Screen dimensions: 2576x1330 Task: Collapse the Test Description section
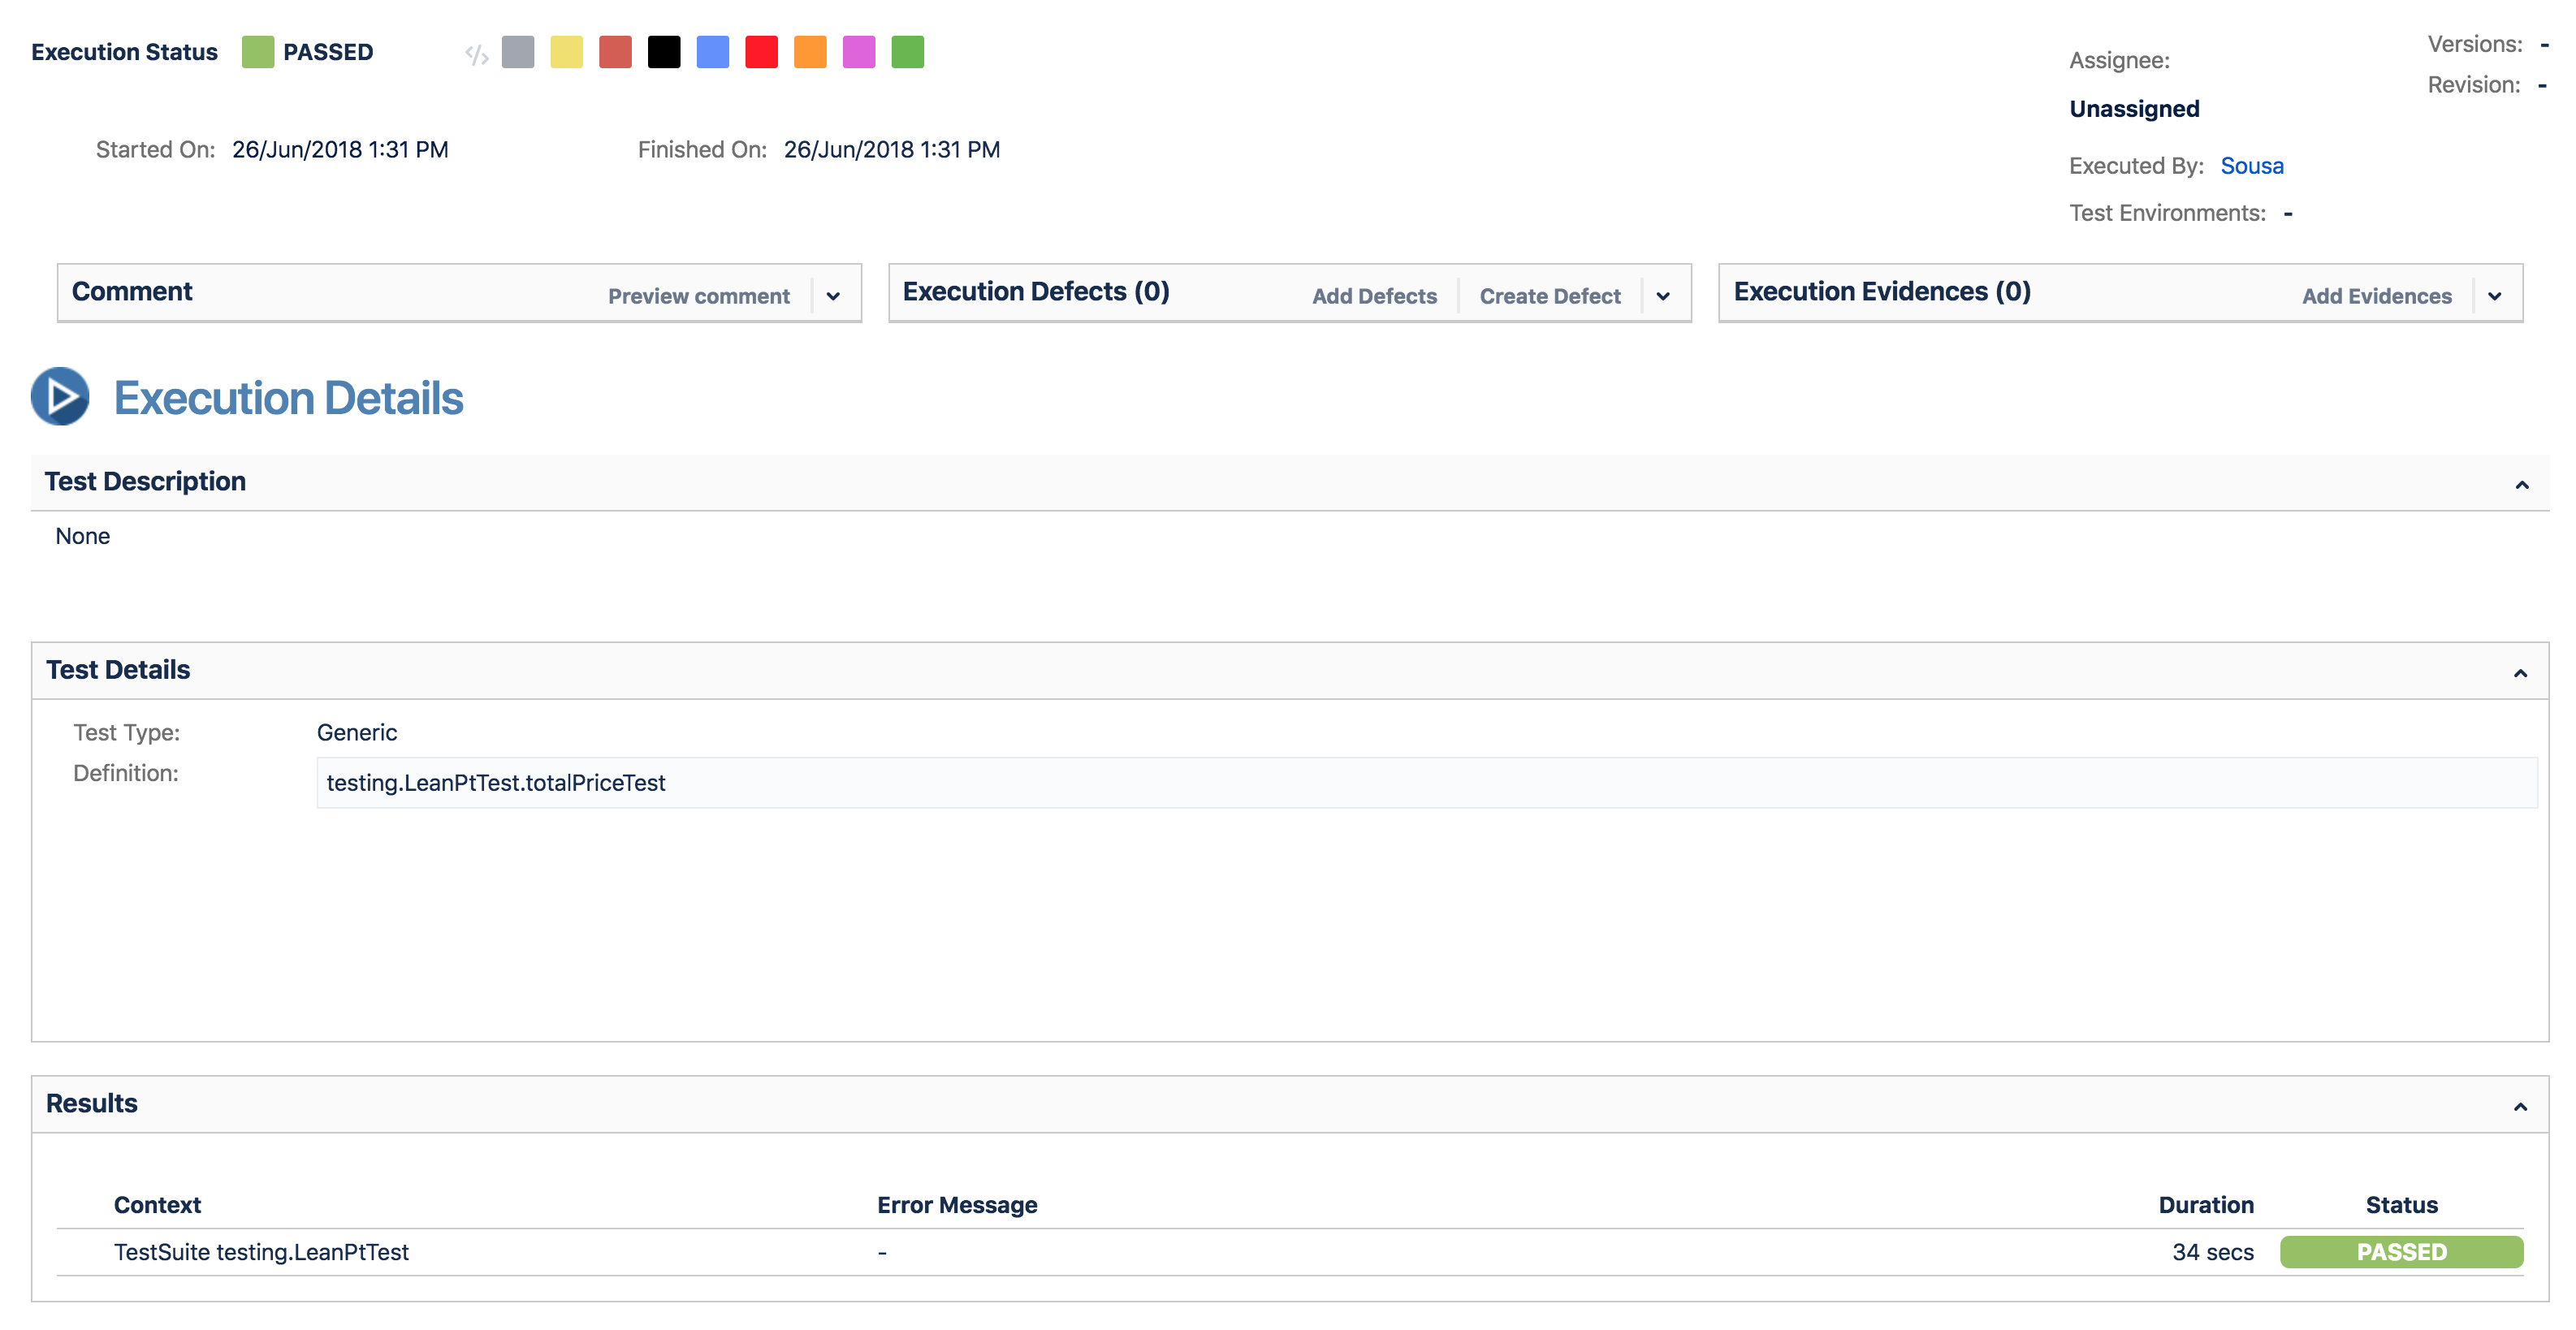click(2522, 485)
